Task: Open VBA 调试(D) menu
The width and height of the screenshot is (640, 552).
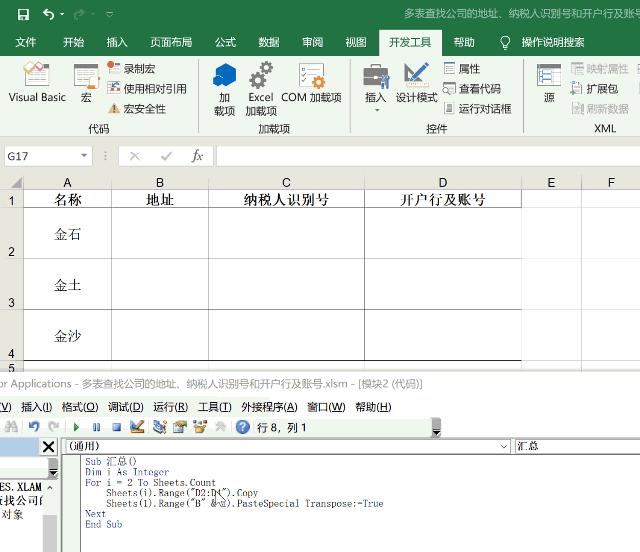Action: 126,407
